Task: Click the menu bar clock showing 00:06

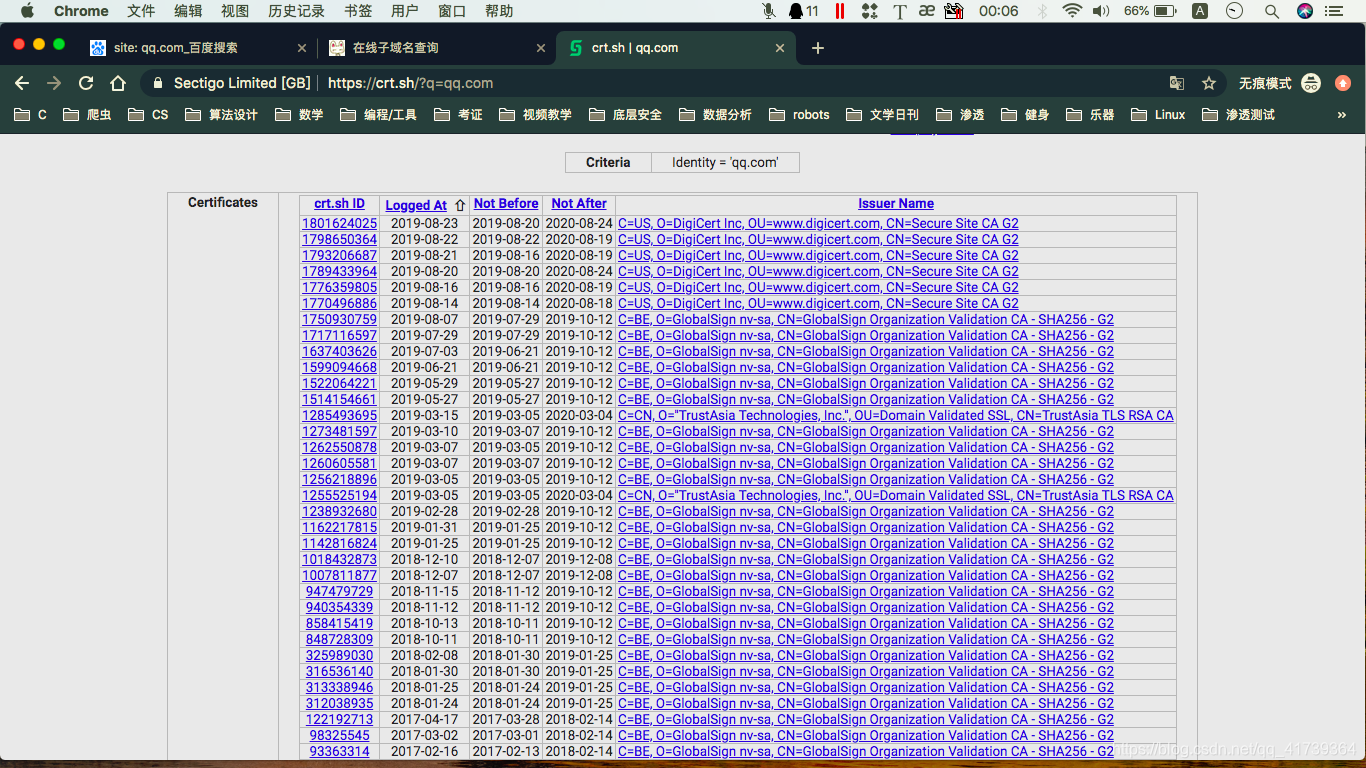Action: point(999,11)
